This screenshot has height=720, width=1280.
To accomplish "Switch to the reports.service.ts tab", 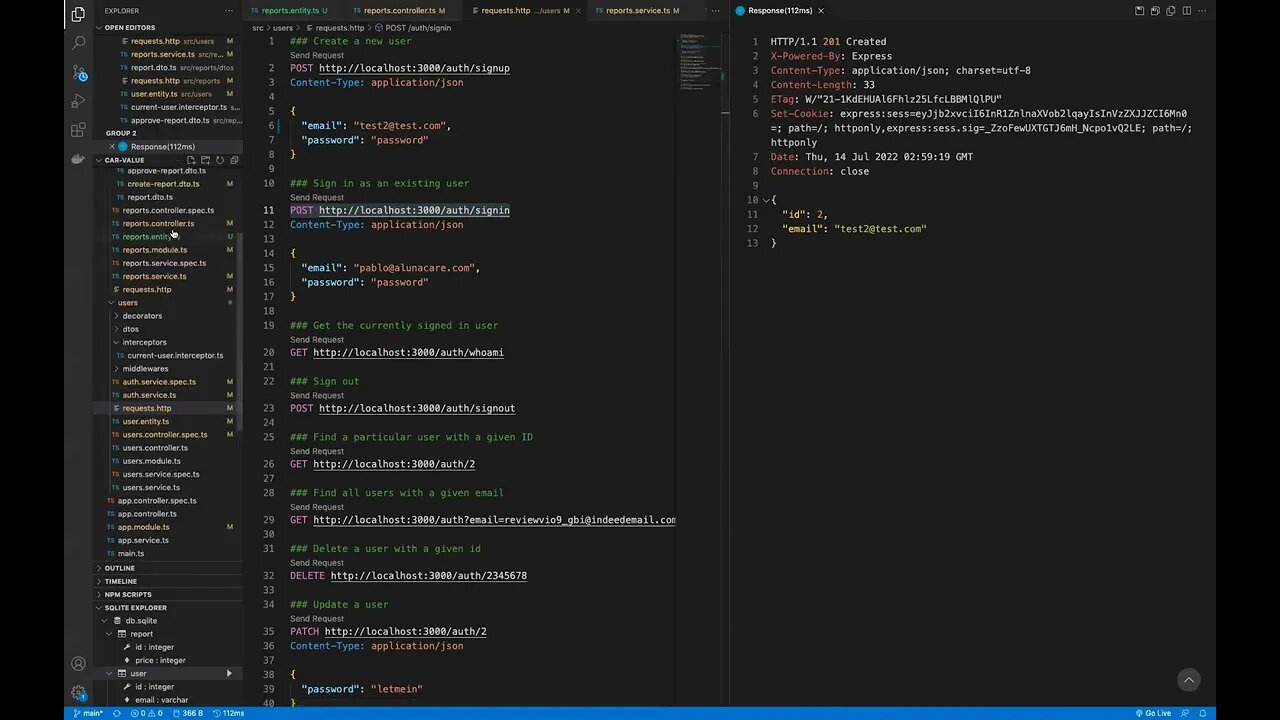I will click(641, 11).
